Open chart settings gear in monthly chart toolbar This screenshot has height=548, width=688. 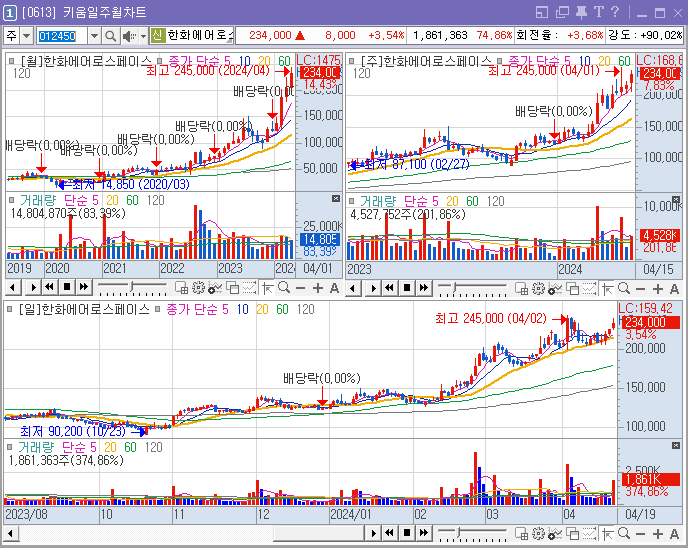(198, 288)
